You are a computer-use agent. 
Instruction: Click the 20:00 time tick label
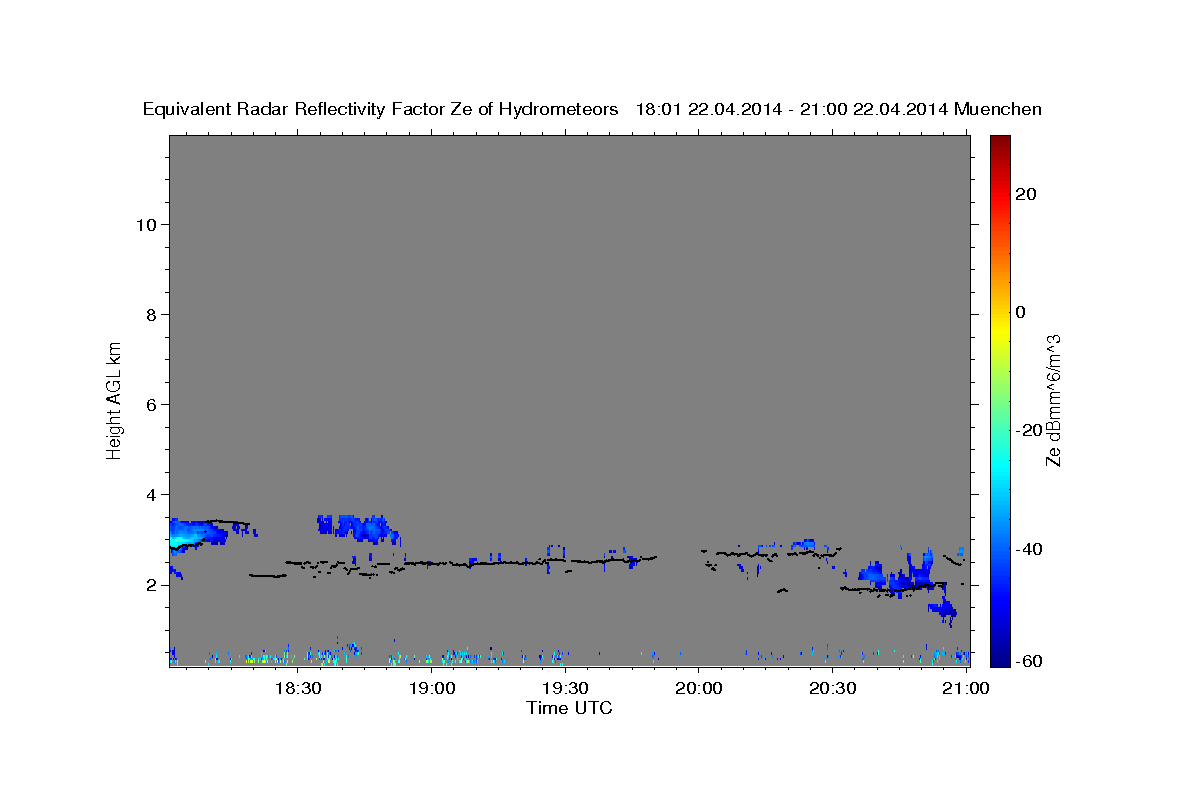coord(699,688)
